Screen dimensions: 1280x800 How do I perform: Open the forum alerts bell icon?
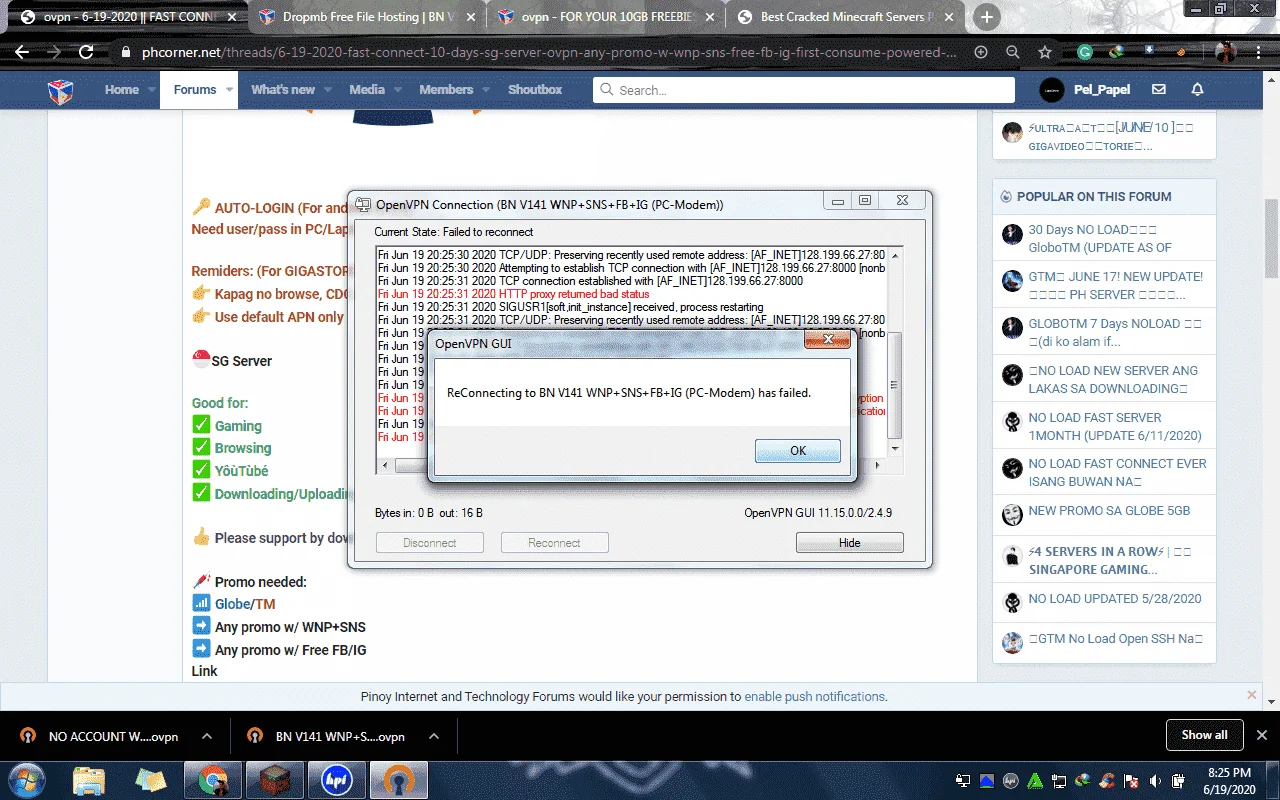click(1197, 89)
